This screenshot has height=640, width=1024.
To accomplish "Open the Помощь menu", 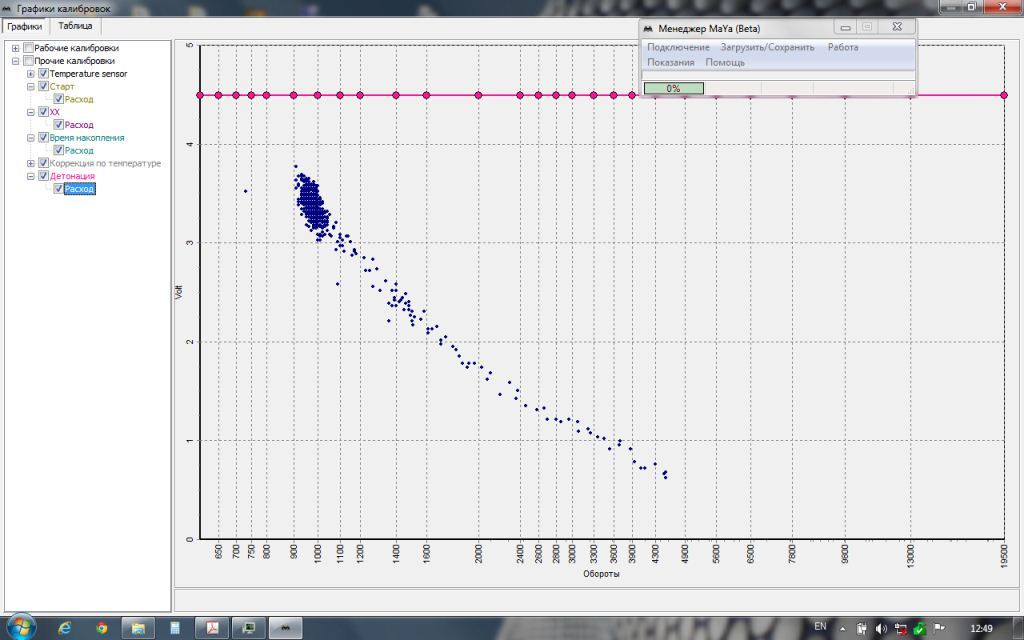I will [x=725, y=62].
